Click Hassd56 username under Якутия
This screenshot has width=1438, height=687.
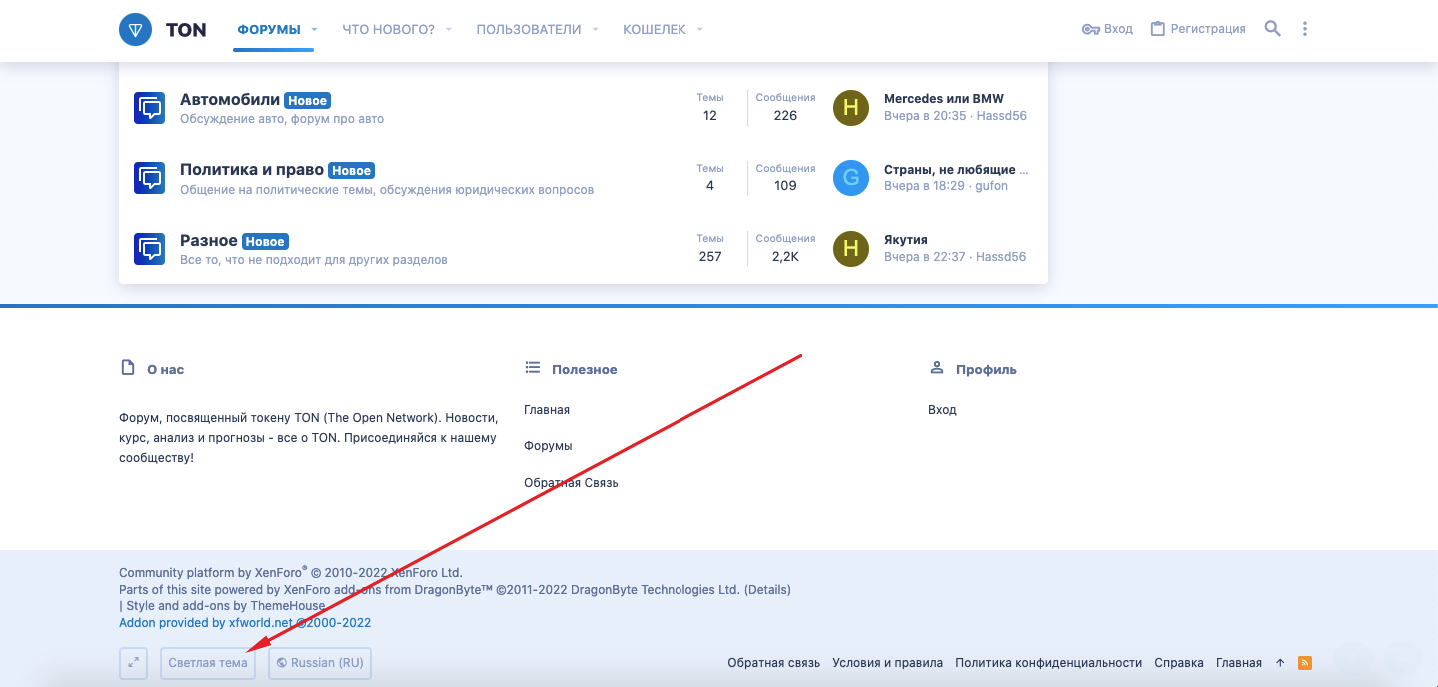click(1001, 257)
